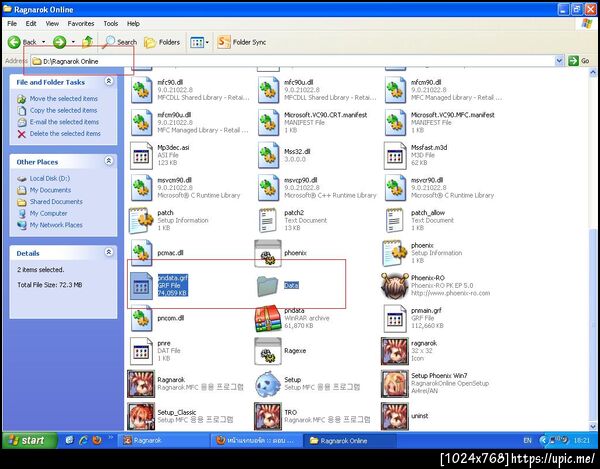Select the ragnarok 32 x 32 icon file
600x469 pixels.
[395, 351]
